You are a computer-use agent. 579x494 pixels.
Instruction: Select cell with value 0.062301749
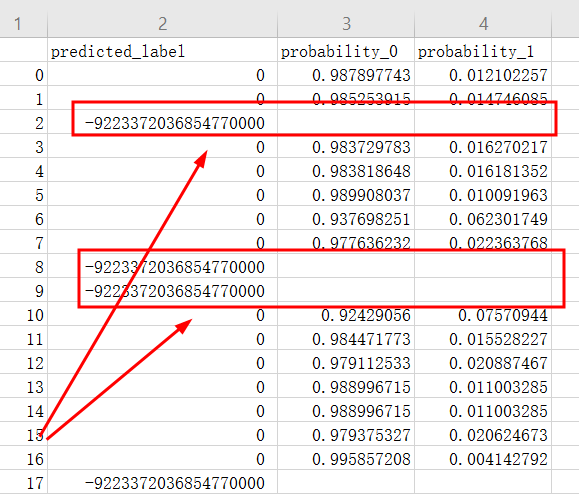pyautogui.click(x=483, y=219)
